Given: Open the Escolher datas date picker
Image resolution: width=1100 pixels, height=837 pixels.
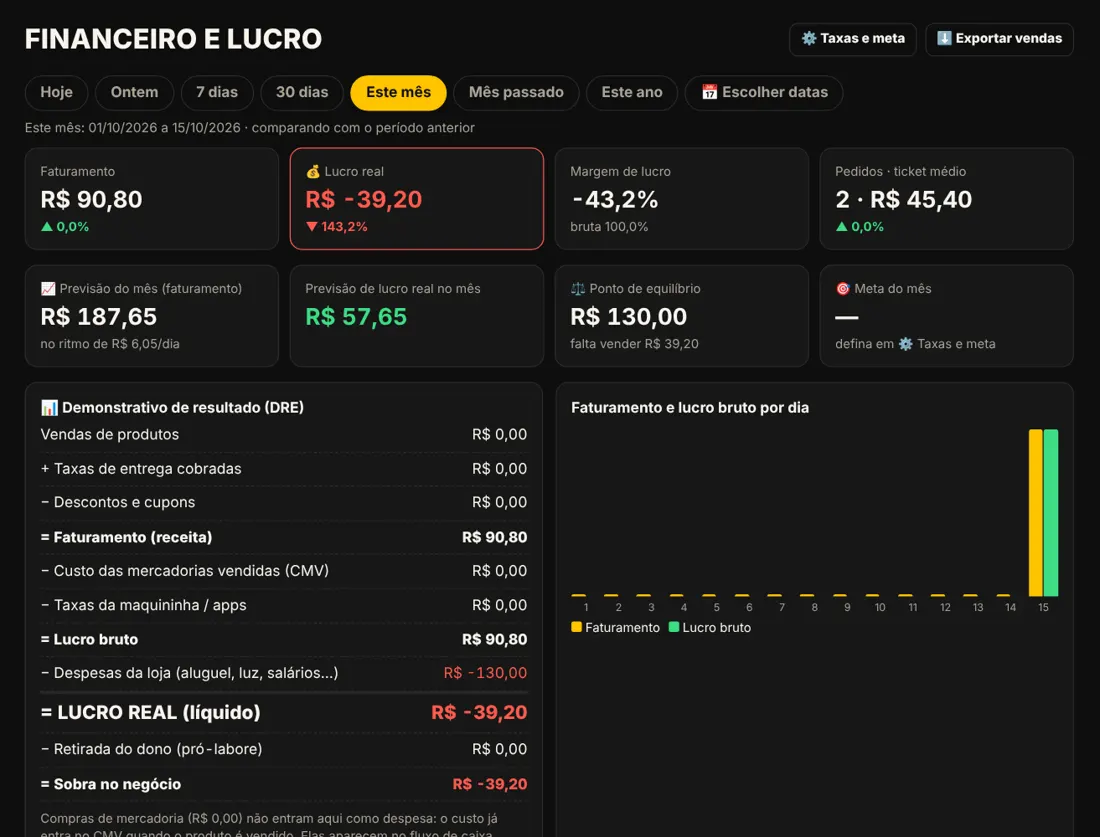Looking at the screenshot, I should pos(764,93).
